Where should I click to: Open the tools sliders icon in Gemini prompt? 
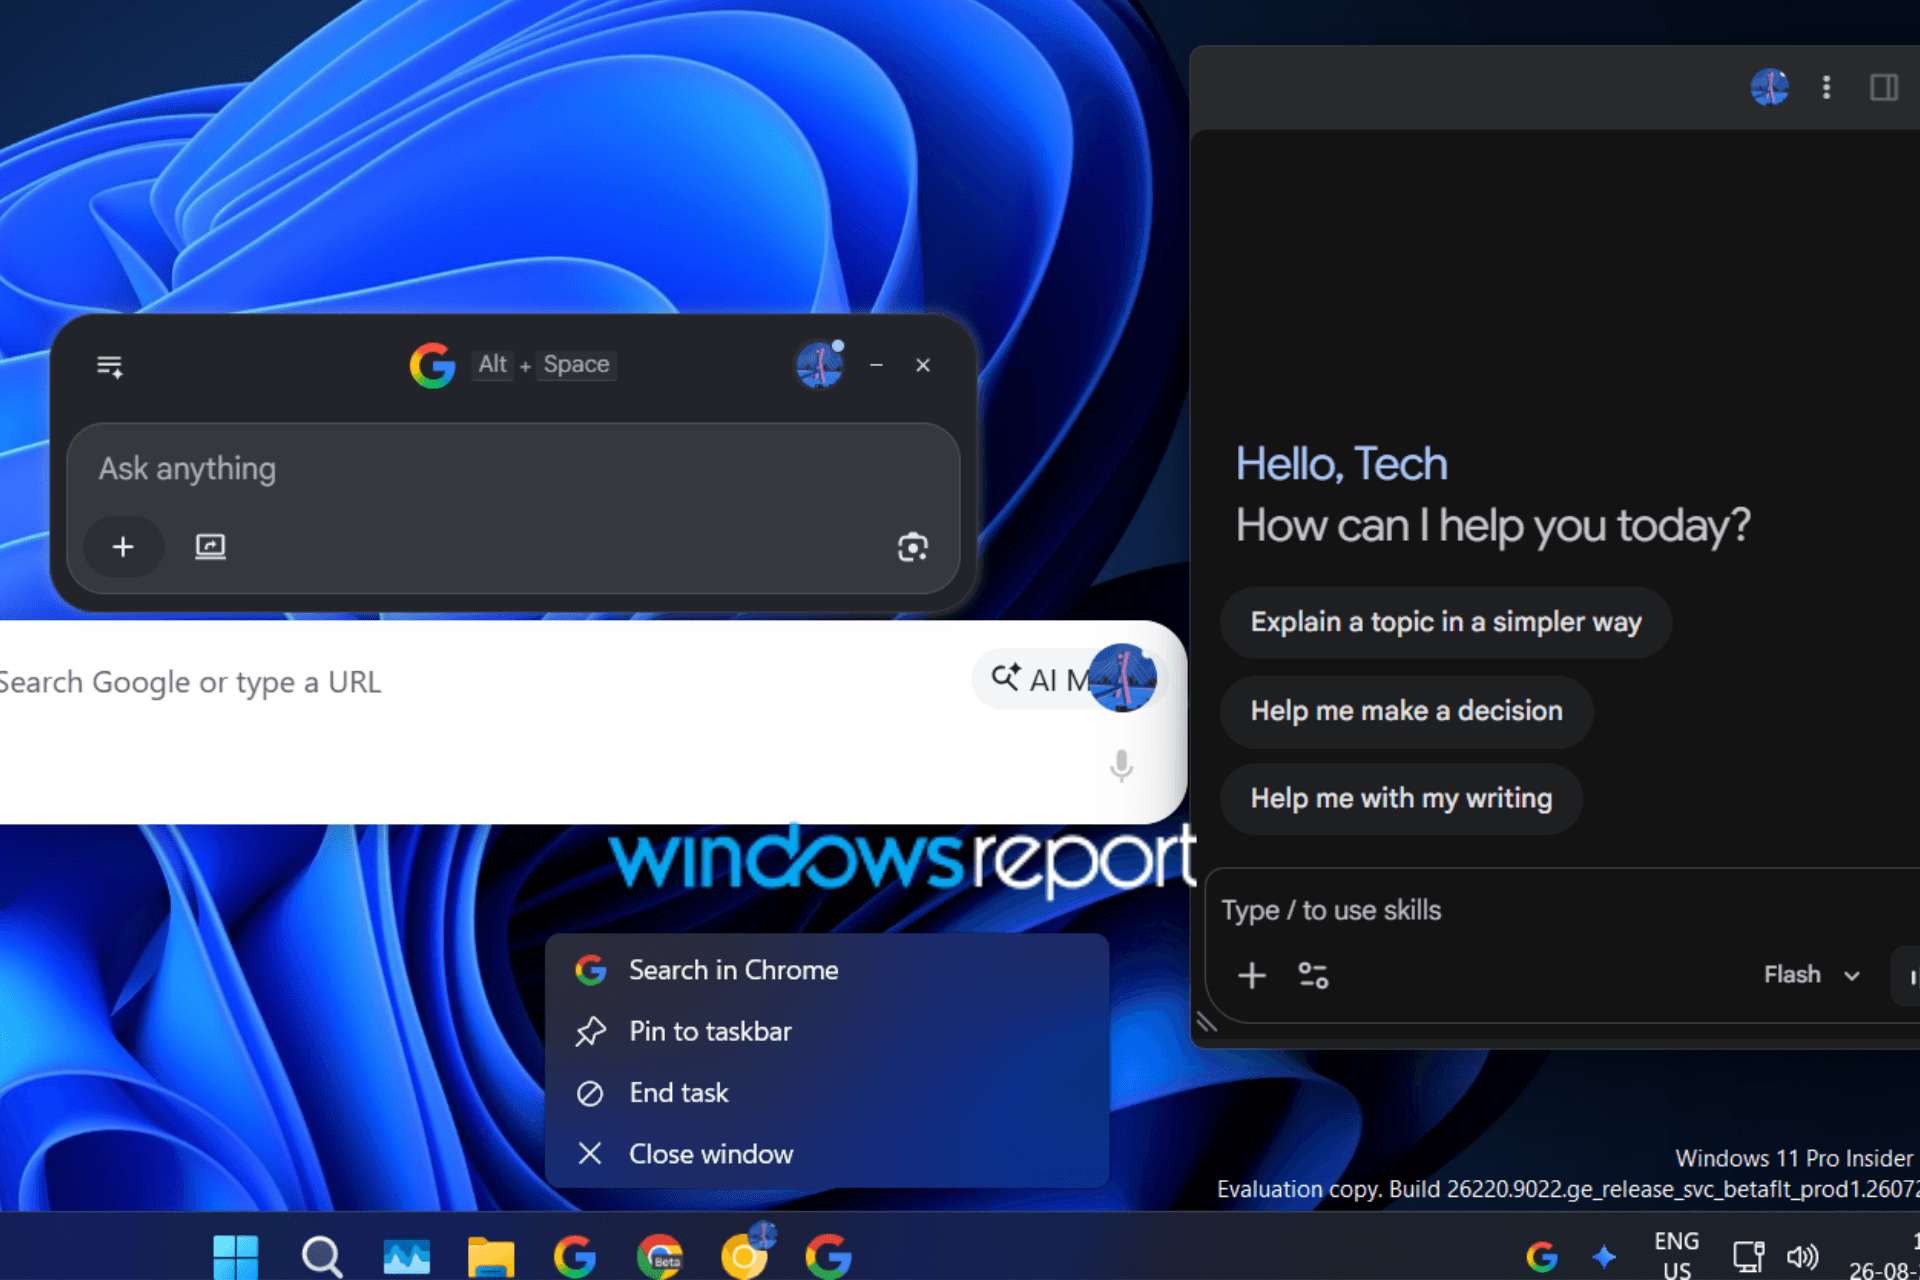click(1313, 975)
